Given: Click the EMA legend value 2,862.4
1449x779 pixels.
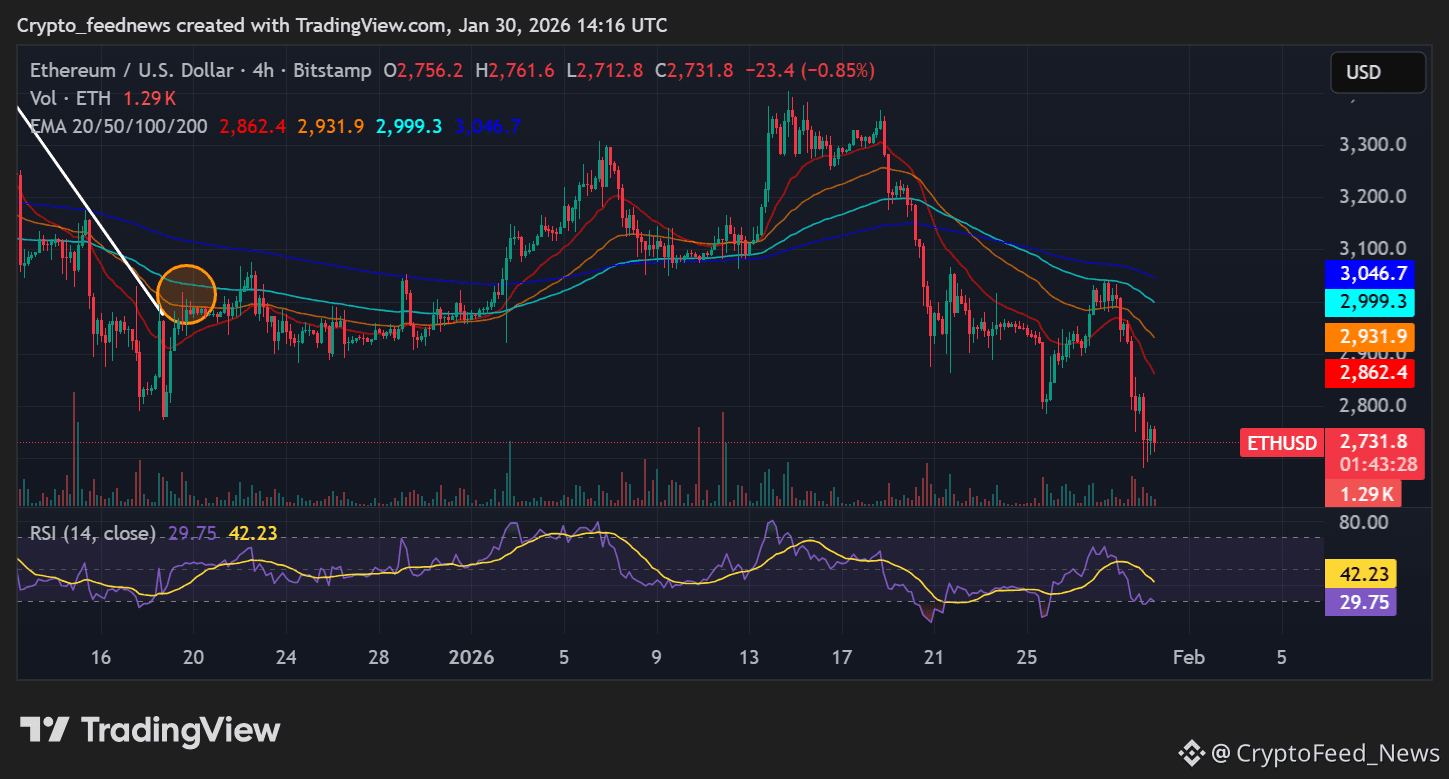Looking at the screenshot, I should click(253, 127).
